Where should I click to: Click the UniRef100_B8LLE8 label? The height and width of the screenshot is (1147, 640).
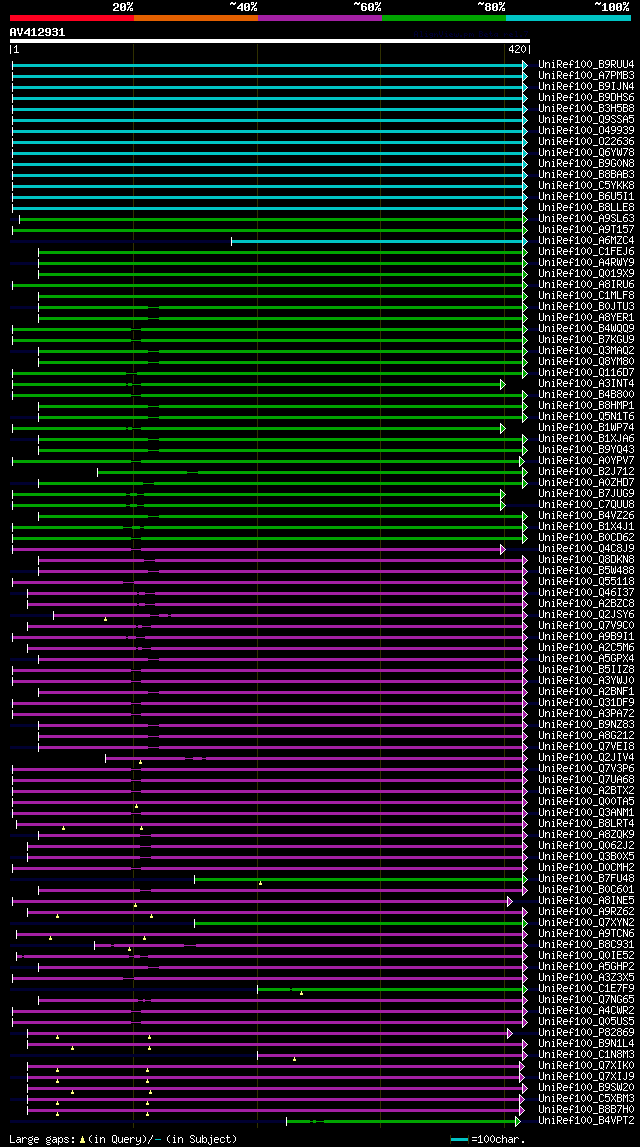pyautogui.click(x=586, y=208)
